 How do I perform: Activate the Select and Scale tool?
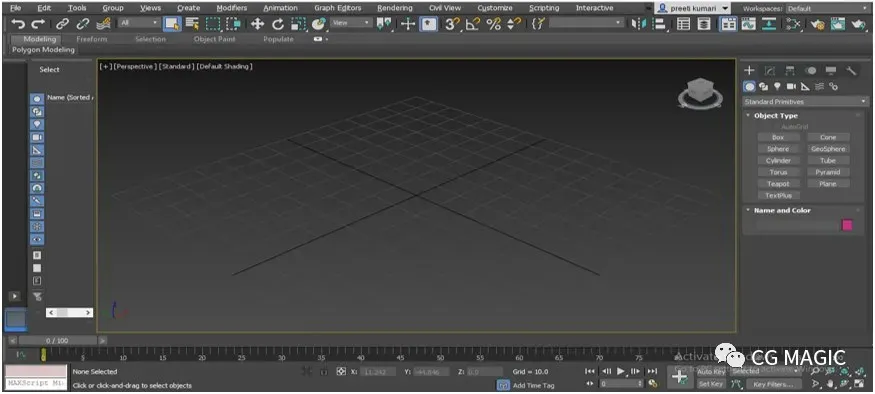point(299,24)
